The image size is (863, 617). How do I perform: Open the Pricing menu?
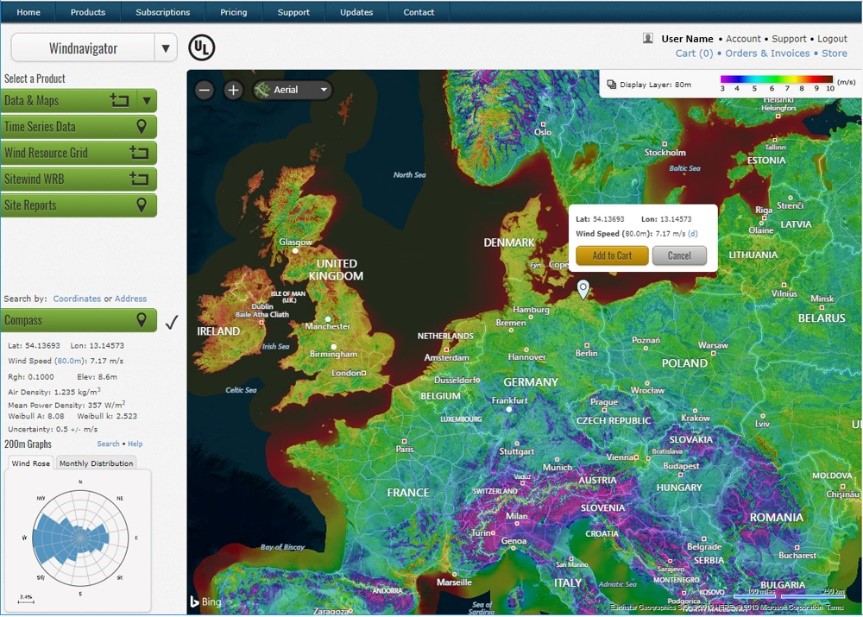233,12
